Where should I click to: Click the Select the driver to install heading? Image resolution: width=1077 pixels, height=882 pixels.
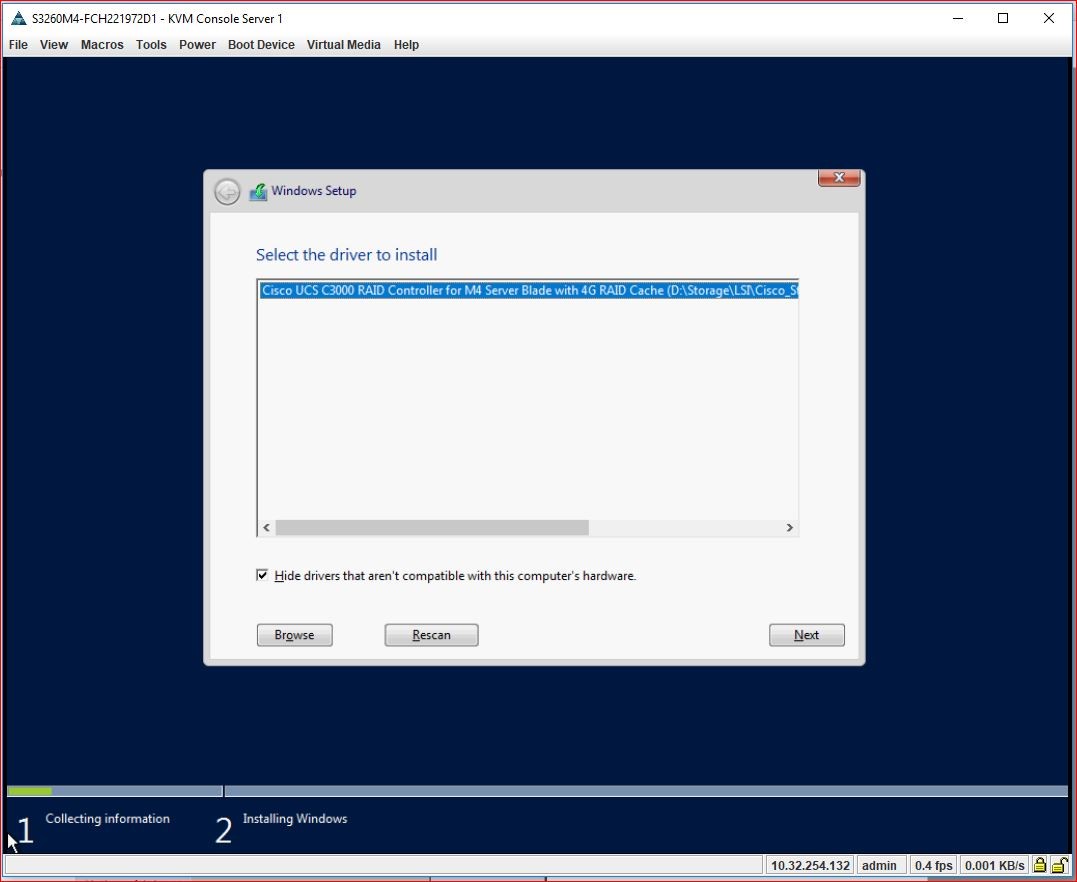tap(346, 255)
